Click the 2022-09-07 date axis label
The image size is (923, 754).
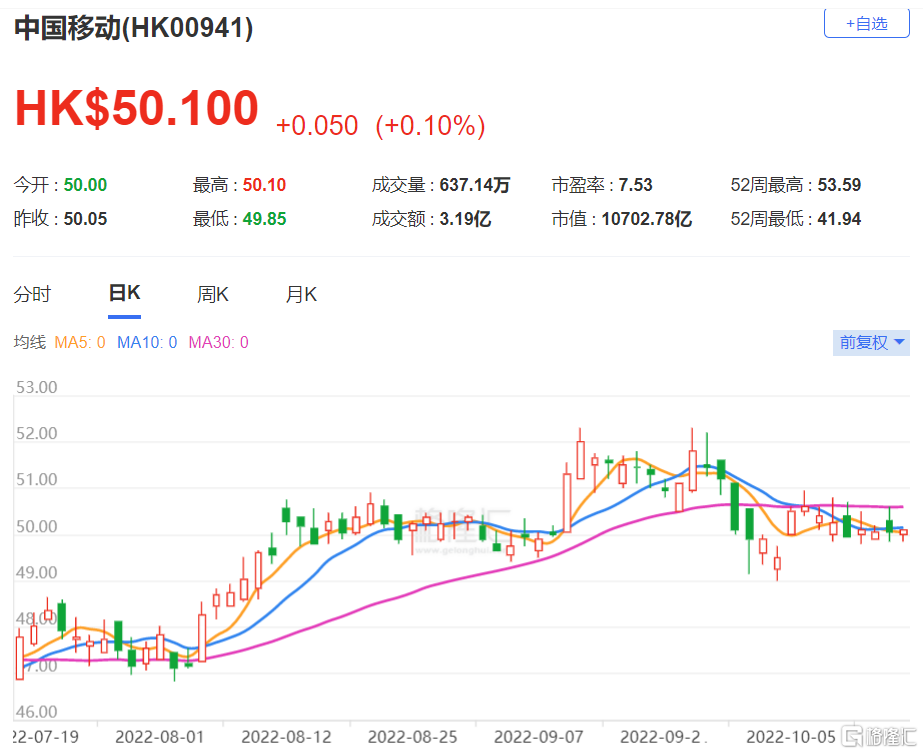point(539,737)
